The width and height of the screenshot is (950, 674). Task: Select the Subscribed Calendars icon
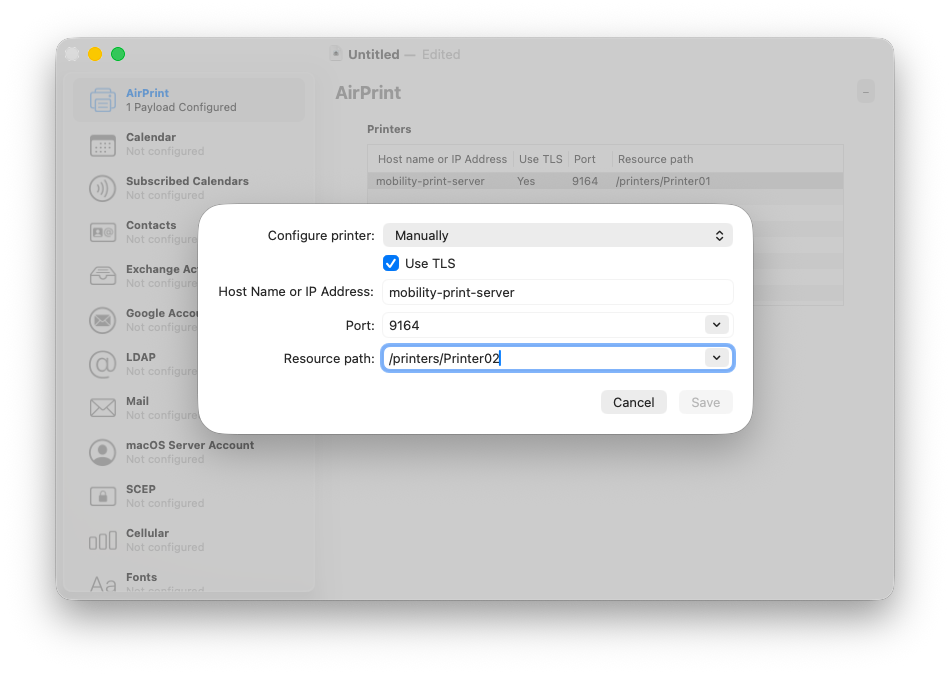click(x=102, y=189)
